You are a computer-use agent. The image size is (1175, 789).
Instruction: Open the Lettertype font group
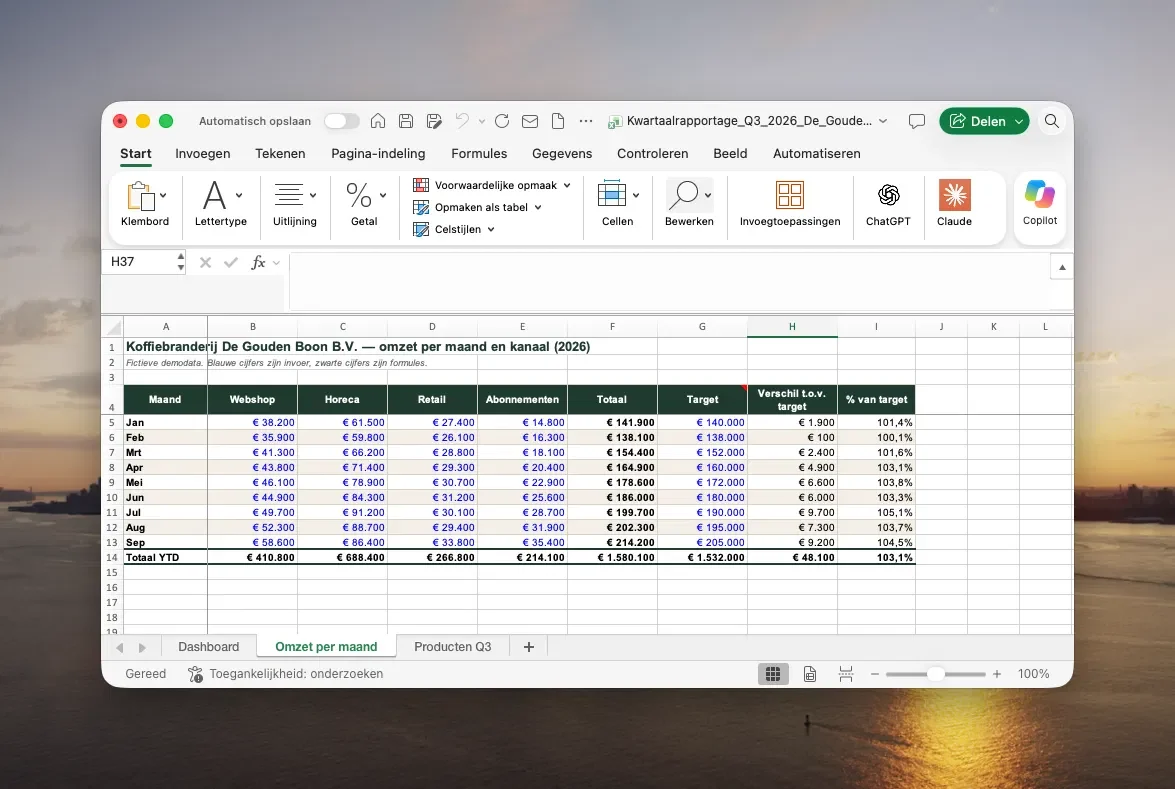(x=220, y=204)
